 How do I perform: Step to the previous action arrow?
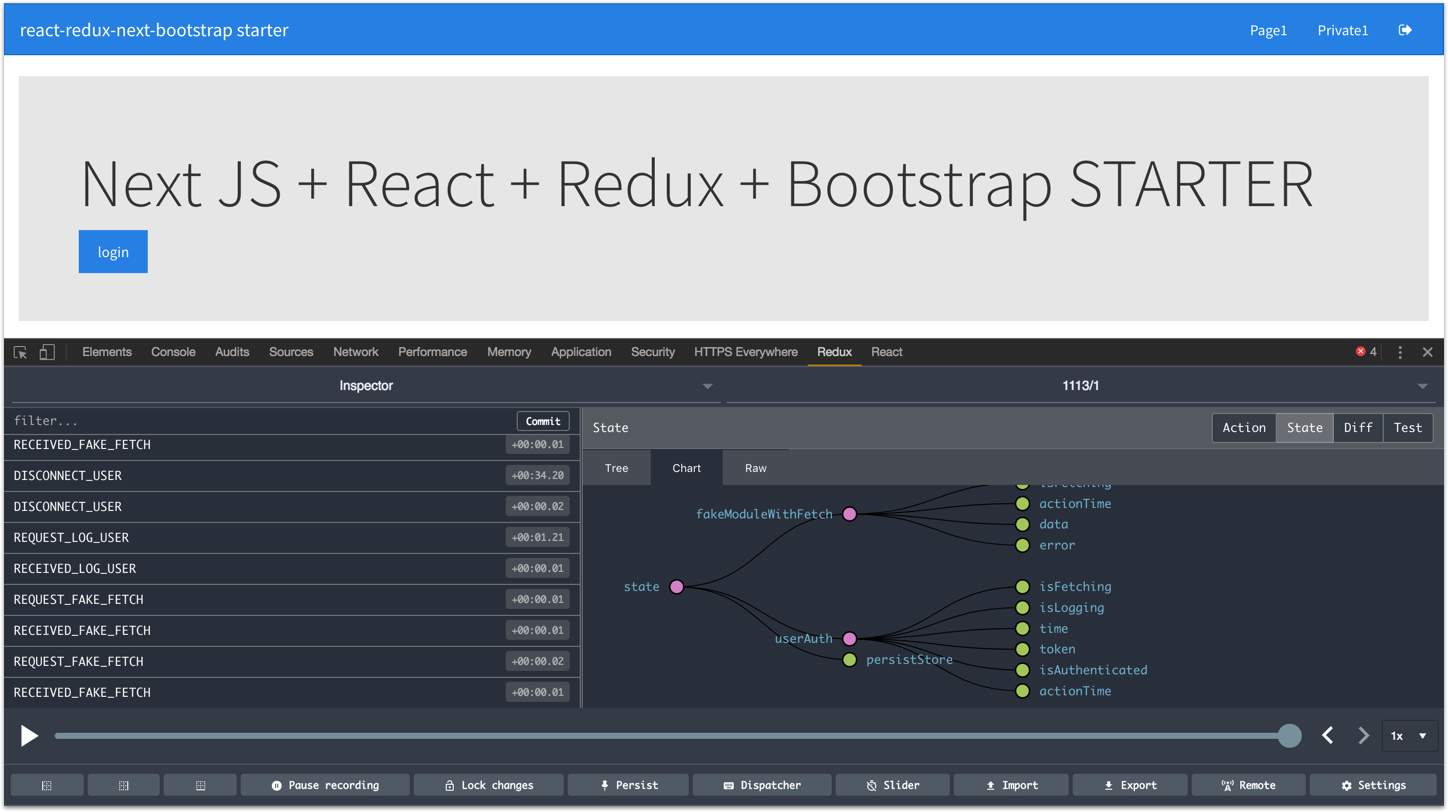click(1328, 736)
